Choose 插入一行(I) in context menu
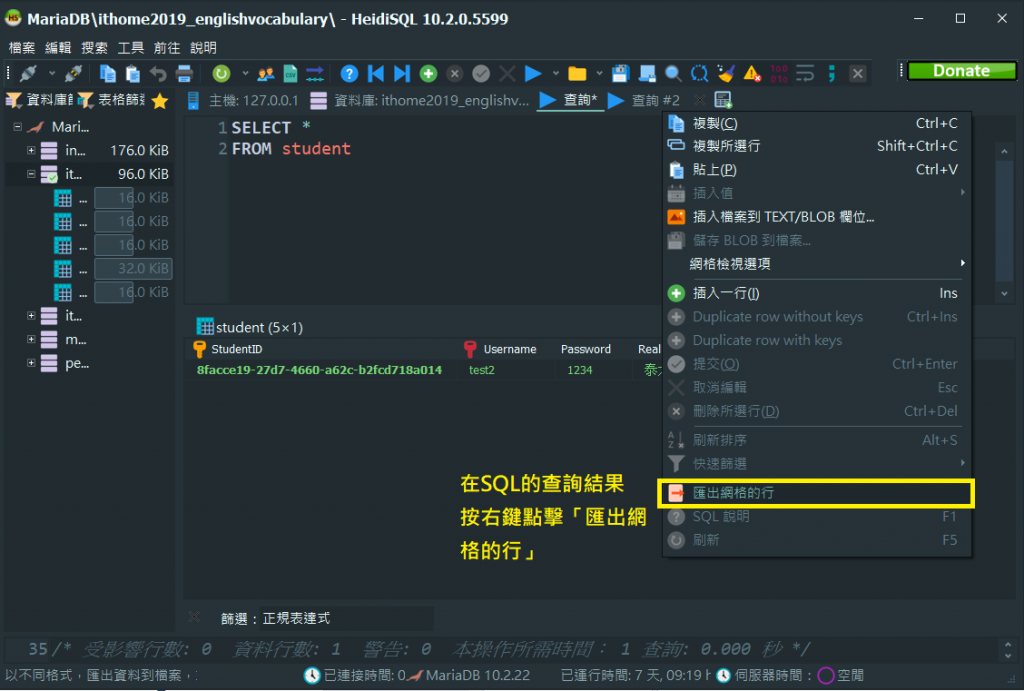Viewport: 1024px width, 691px height. (x=816, y=293)
